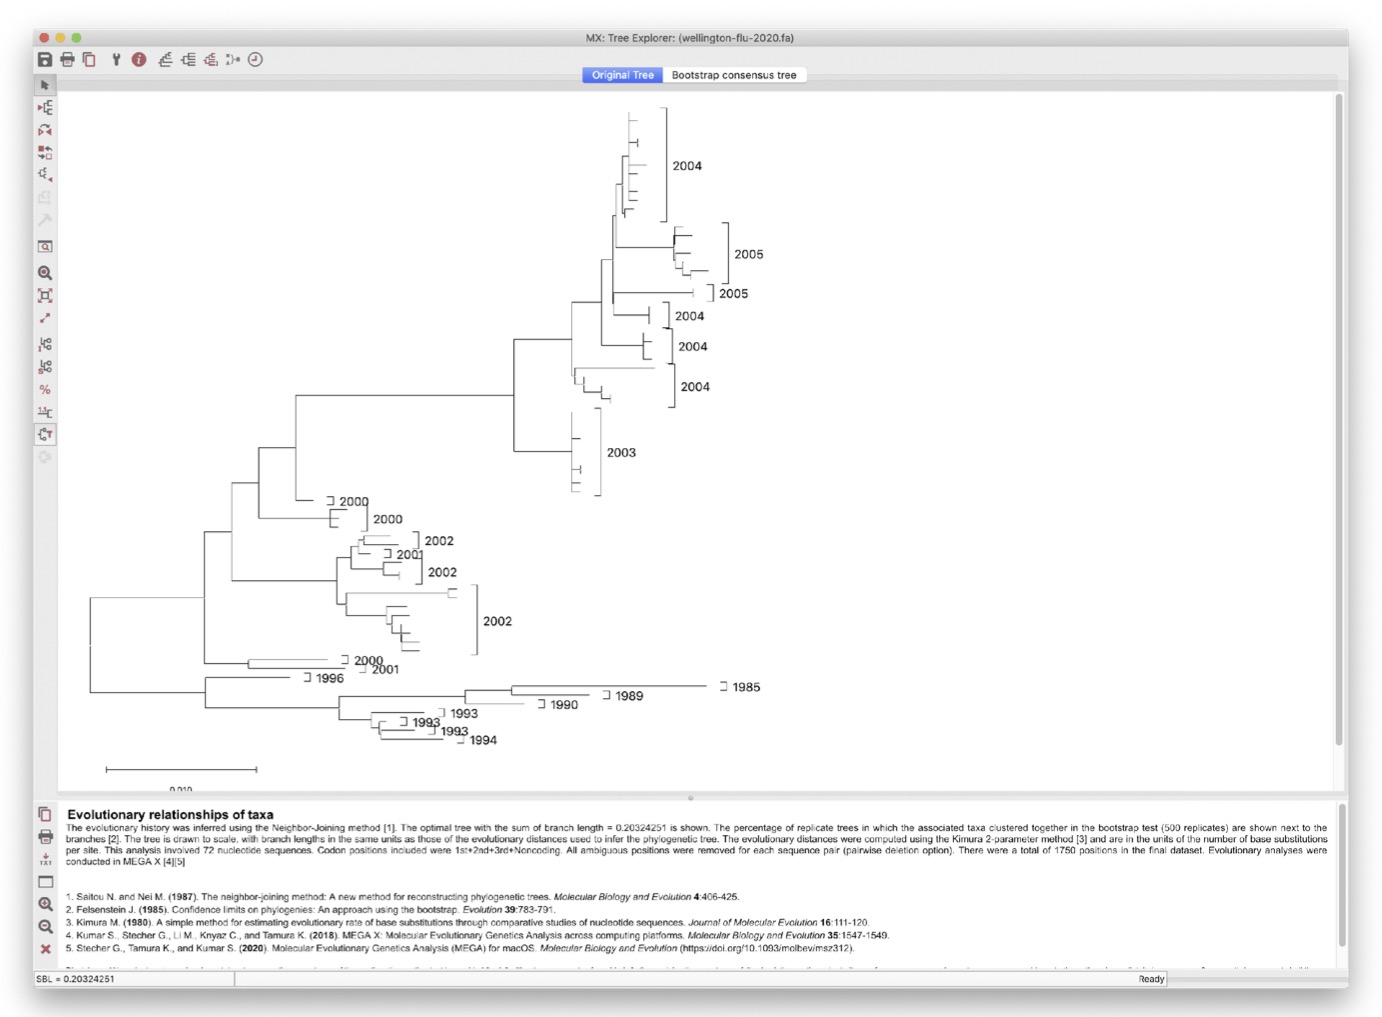Viewport: 1382px width, 1017px height.
Task: Click the red information icon in the toolbar
Action: pyautogui.click(x=139, y=60)
